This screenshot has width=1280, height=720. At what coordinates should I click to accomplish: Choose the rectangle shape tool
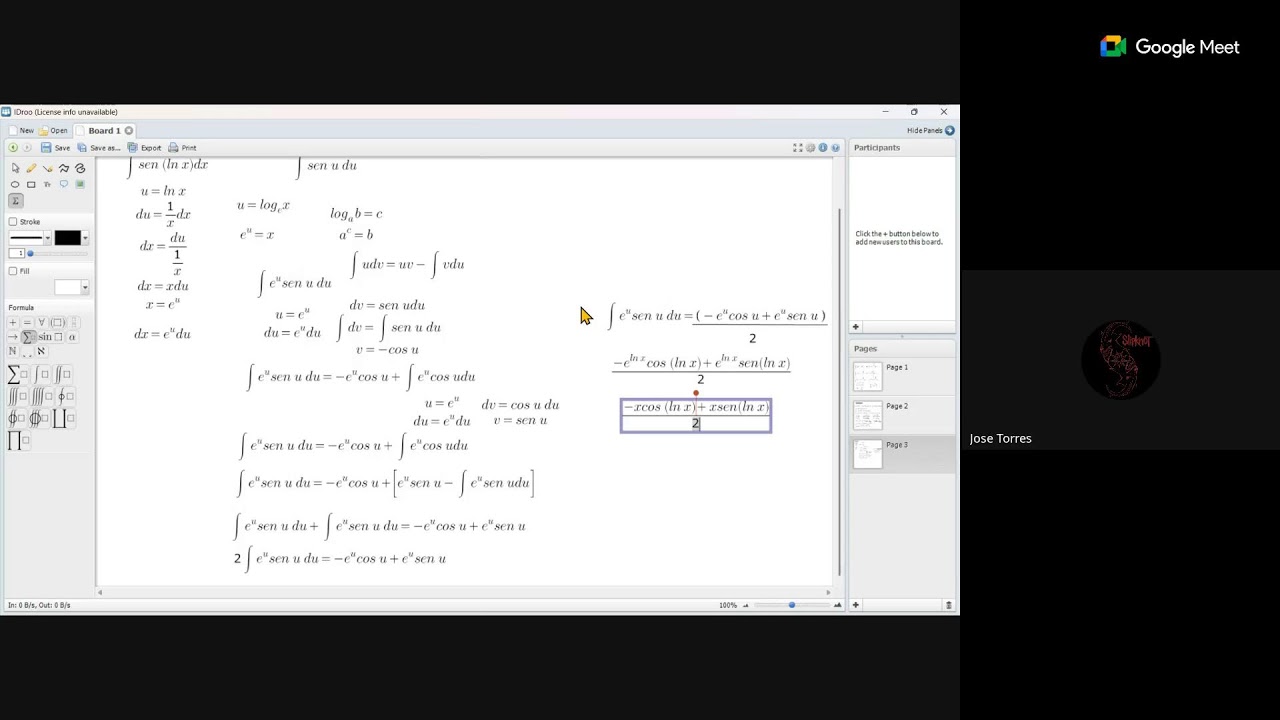click(x=31, y=184)
